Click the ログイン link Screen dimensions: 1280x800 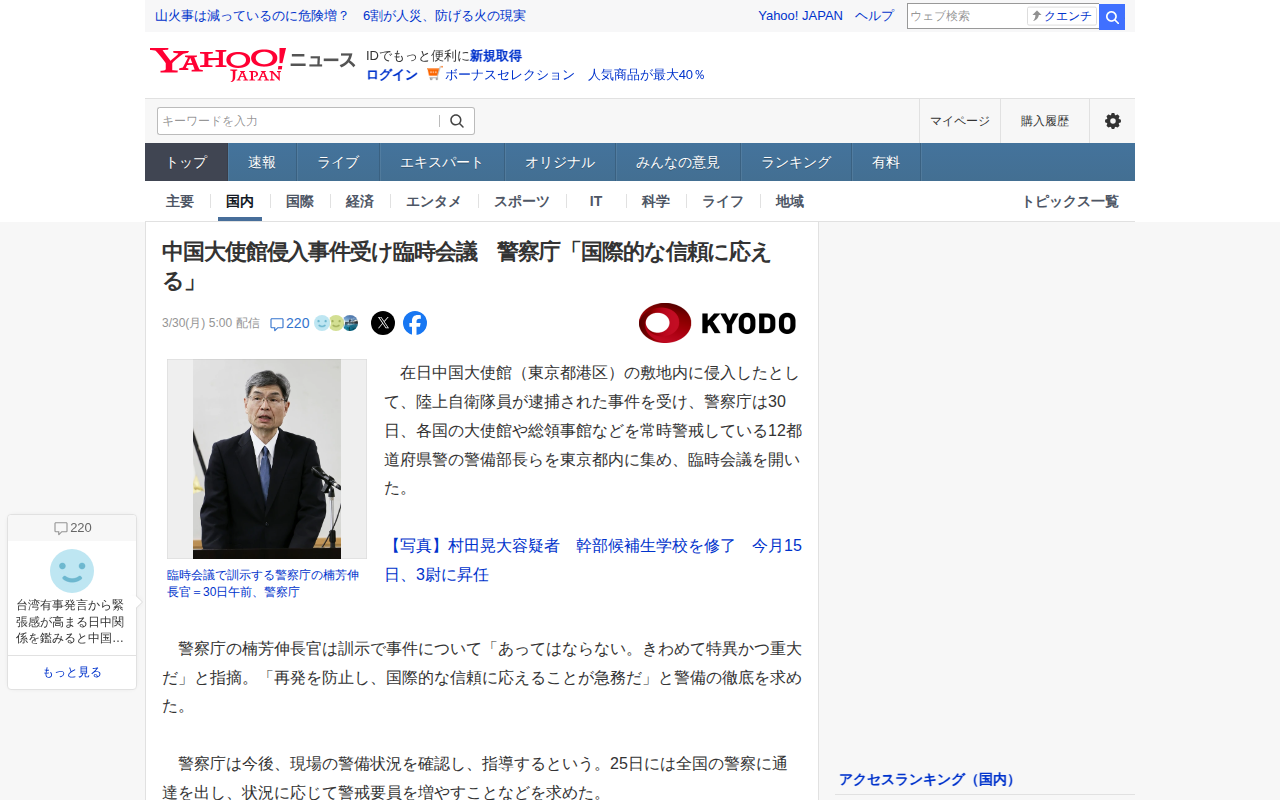[x=392, y=75]
